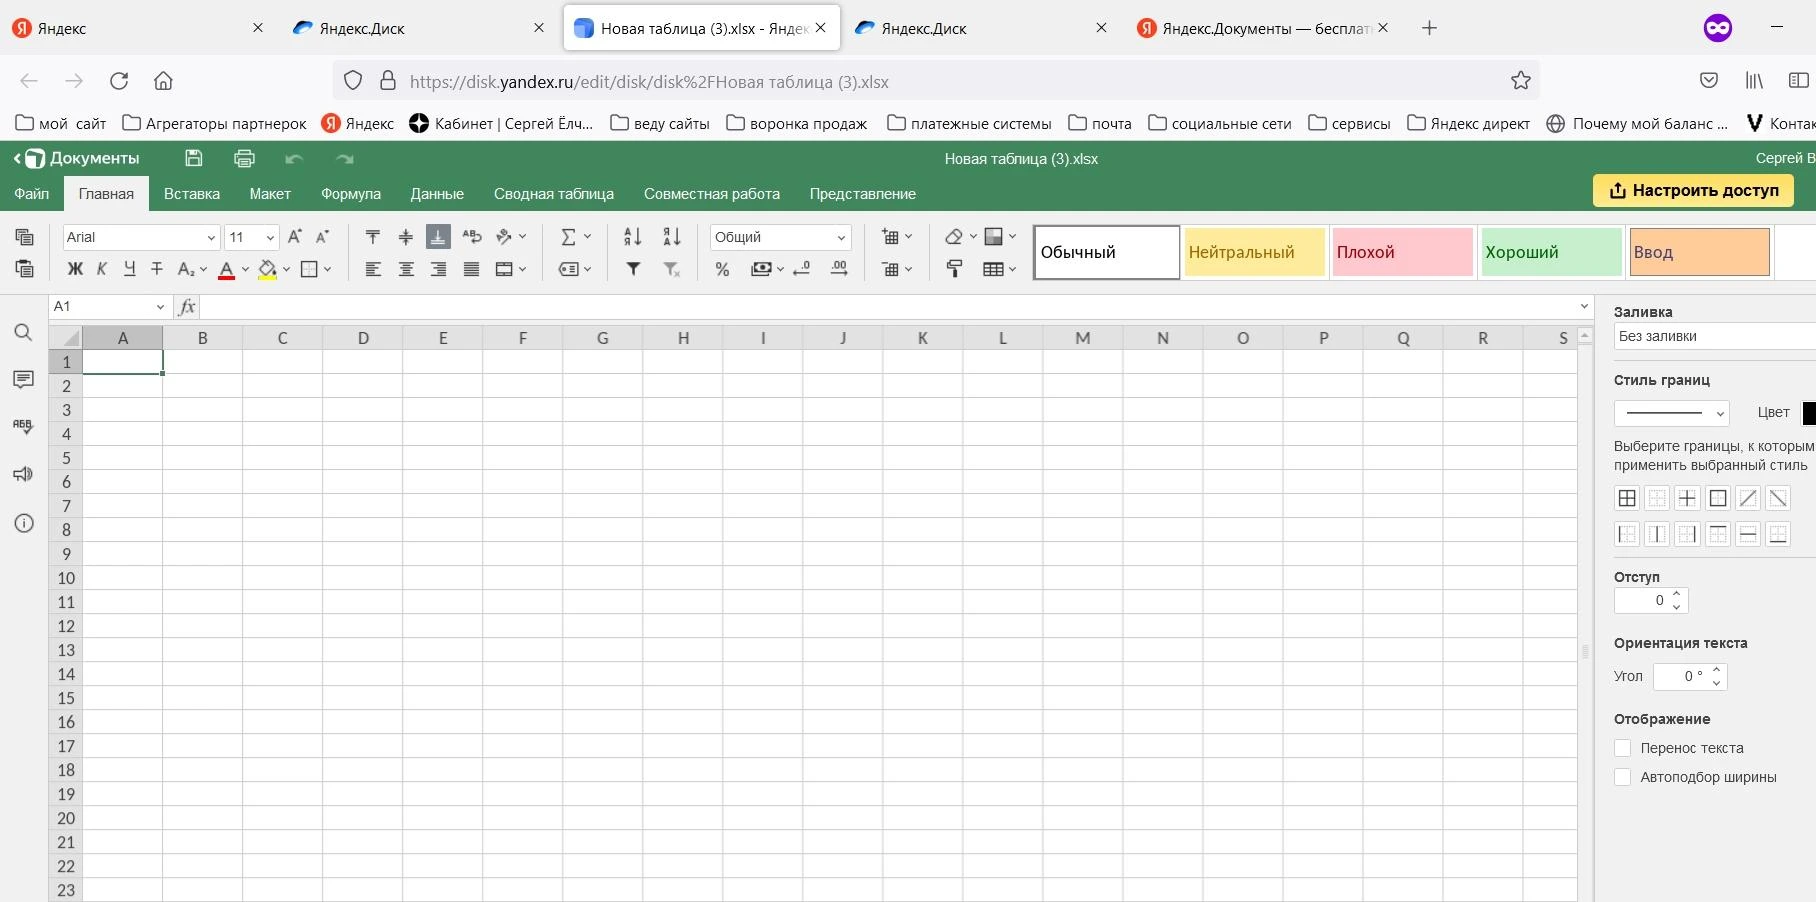The image size is (1816, 902).
Task: Sort ascending with the A-to-Я icon
Action: click(632, 237)
